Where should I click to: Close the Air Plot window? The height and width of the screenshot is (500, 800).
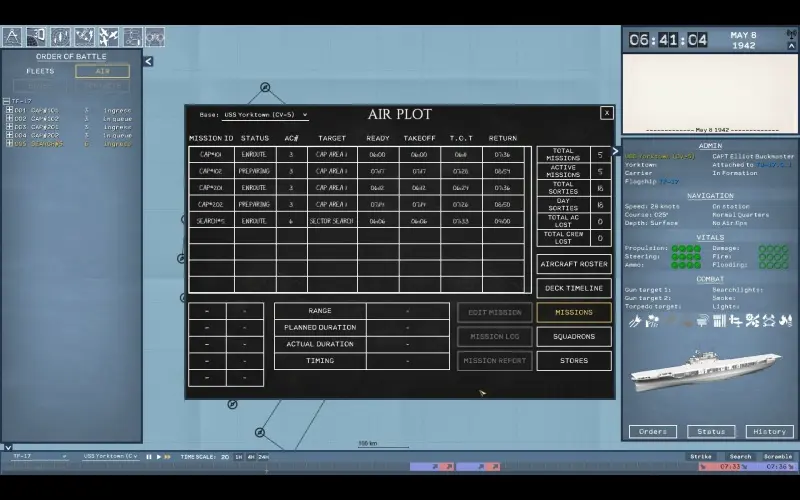point(606,113)
